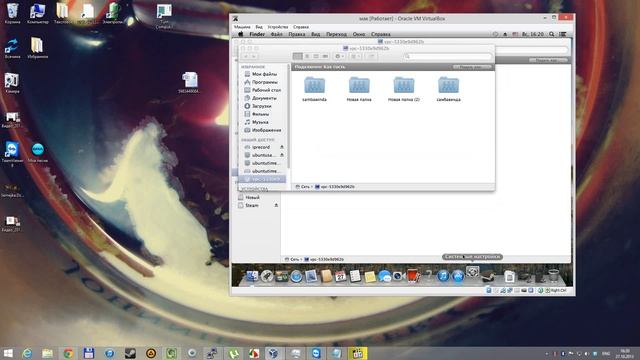The height and width of the screenshot is (360, 640).
Task: Open Spotlight search in Mac menu bar
Action: tap(551, 34)
